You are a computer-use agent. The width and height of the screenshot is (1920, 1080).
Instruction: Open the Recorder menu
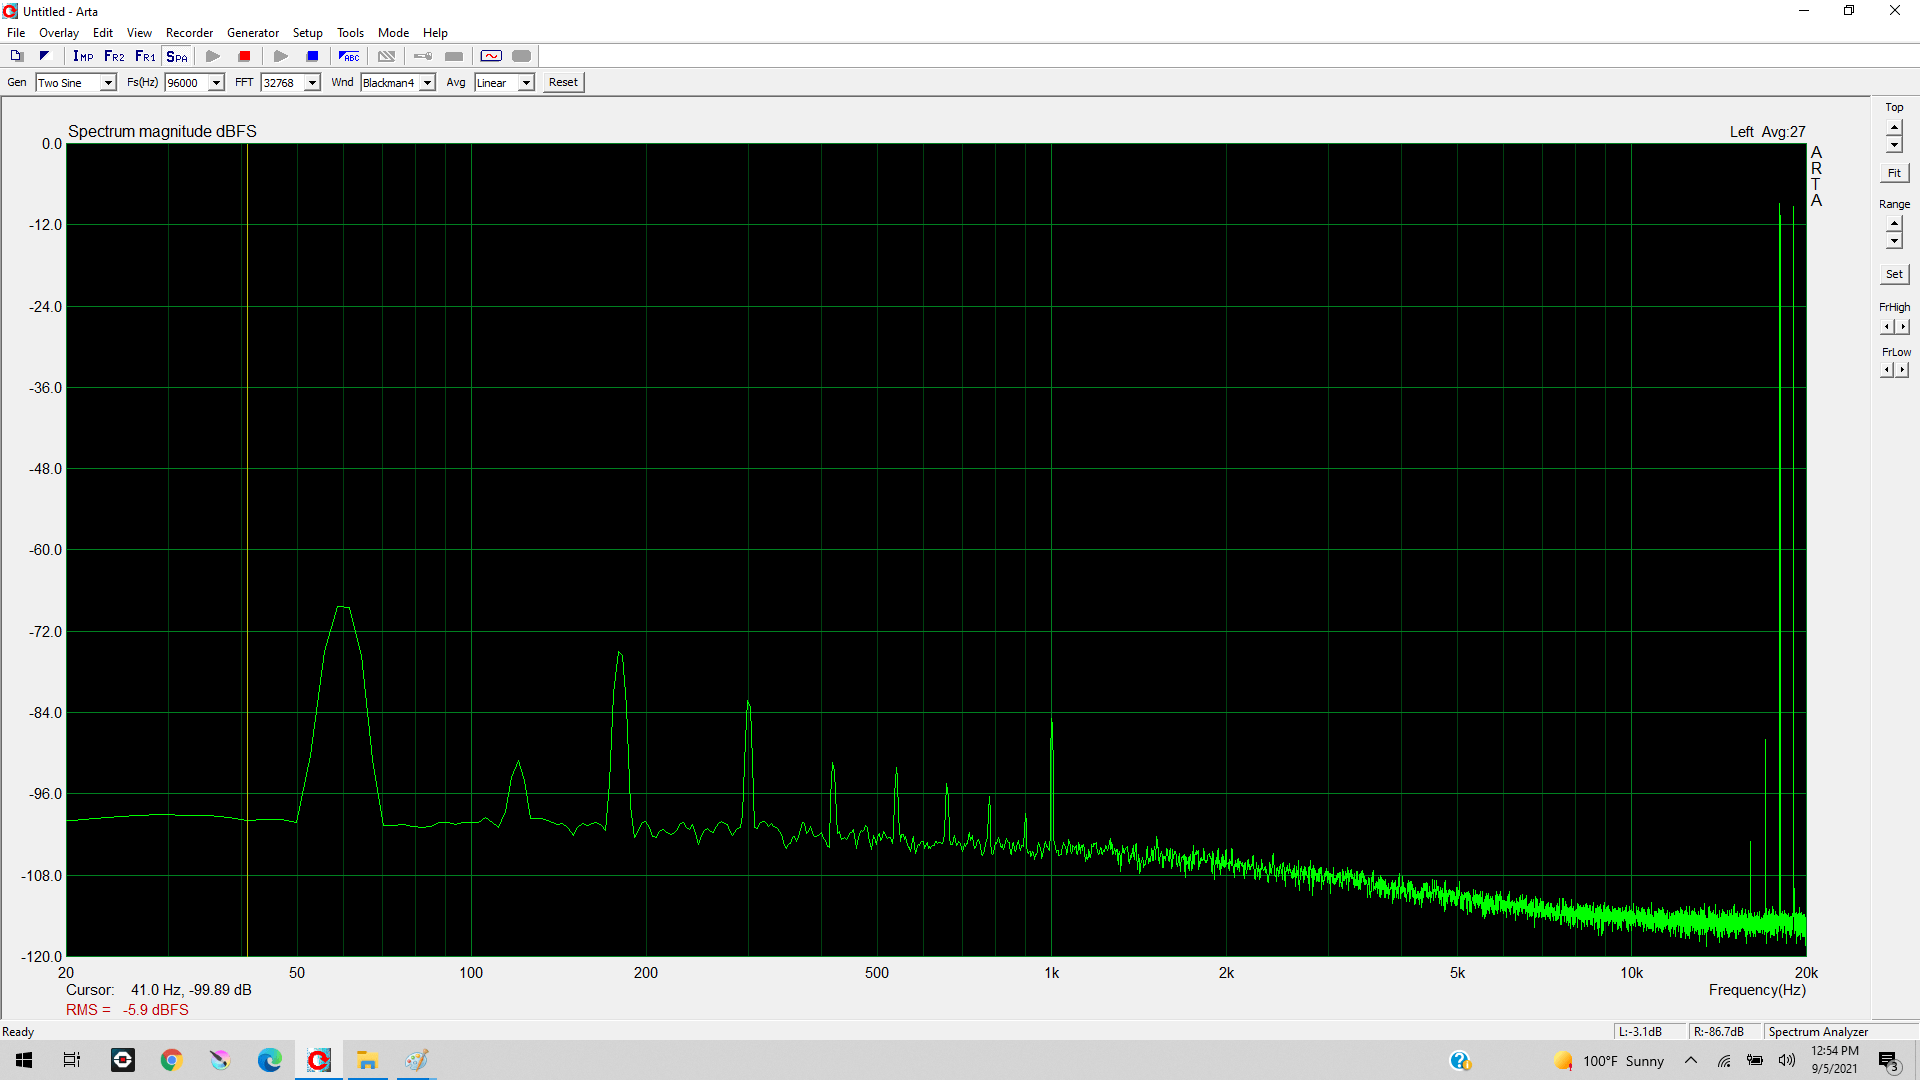point(189,33)
